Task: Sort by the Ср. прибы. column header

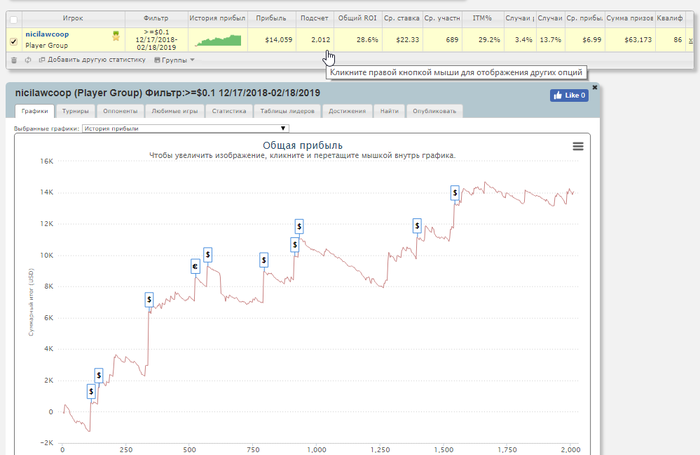Action: [584, 18]
